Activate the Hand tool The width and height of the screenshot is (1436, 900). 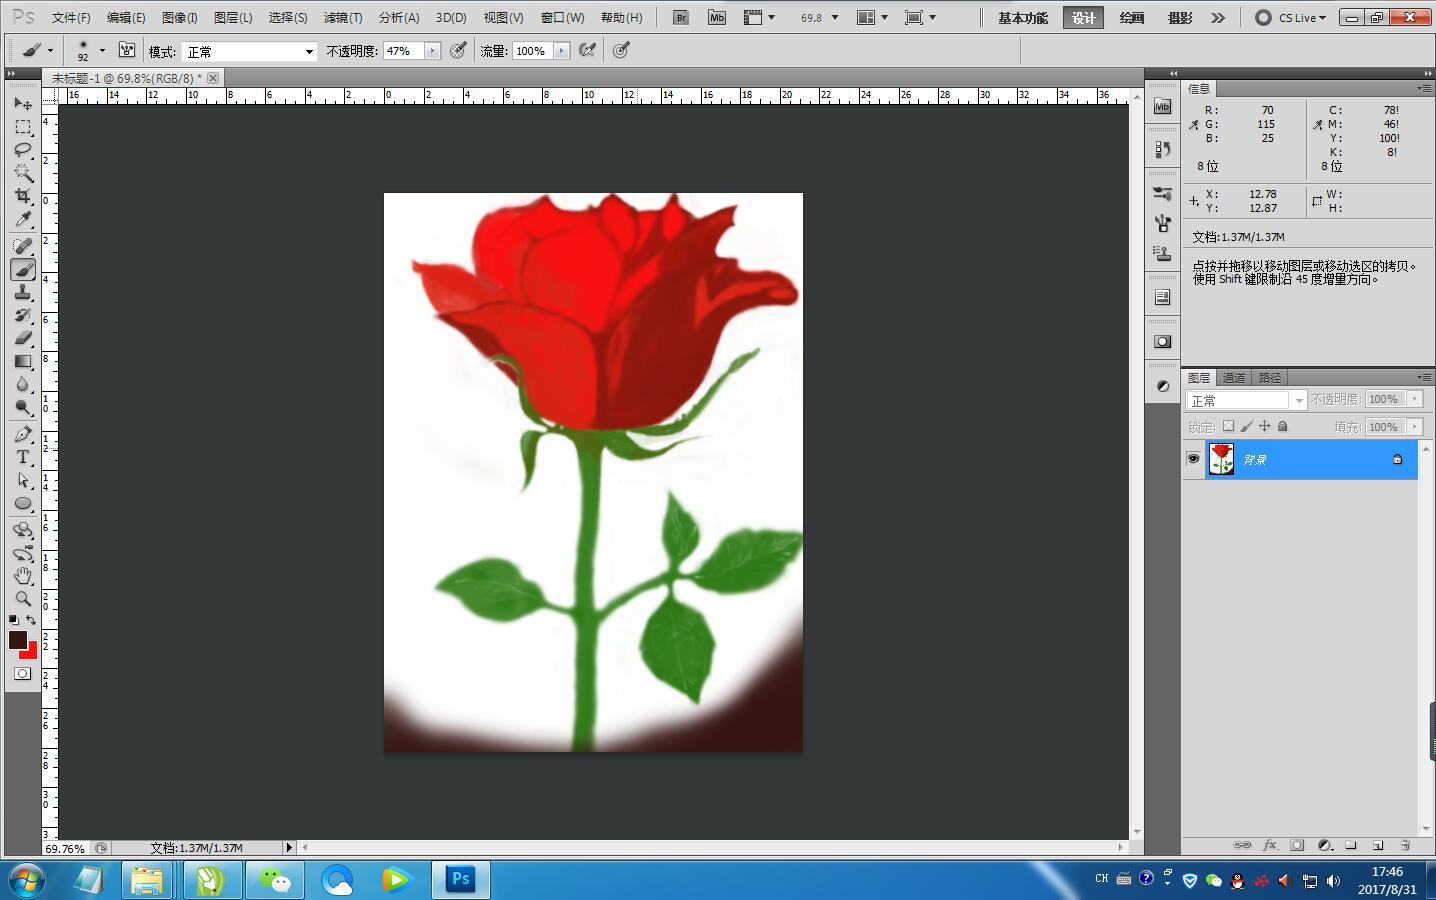click(x=22, y=576)
